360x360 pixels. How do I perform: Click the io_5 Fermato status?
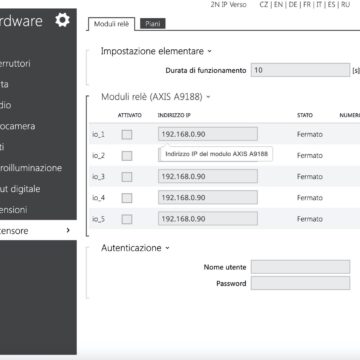pos(310,219)
